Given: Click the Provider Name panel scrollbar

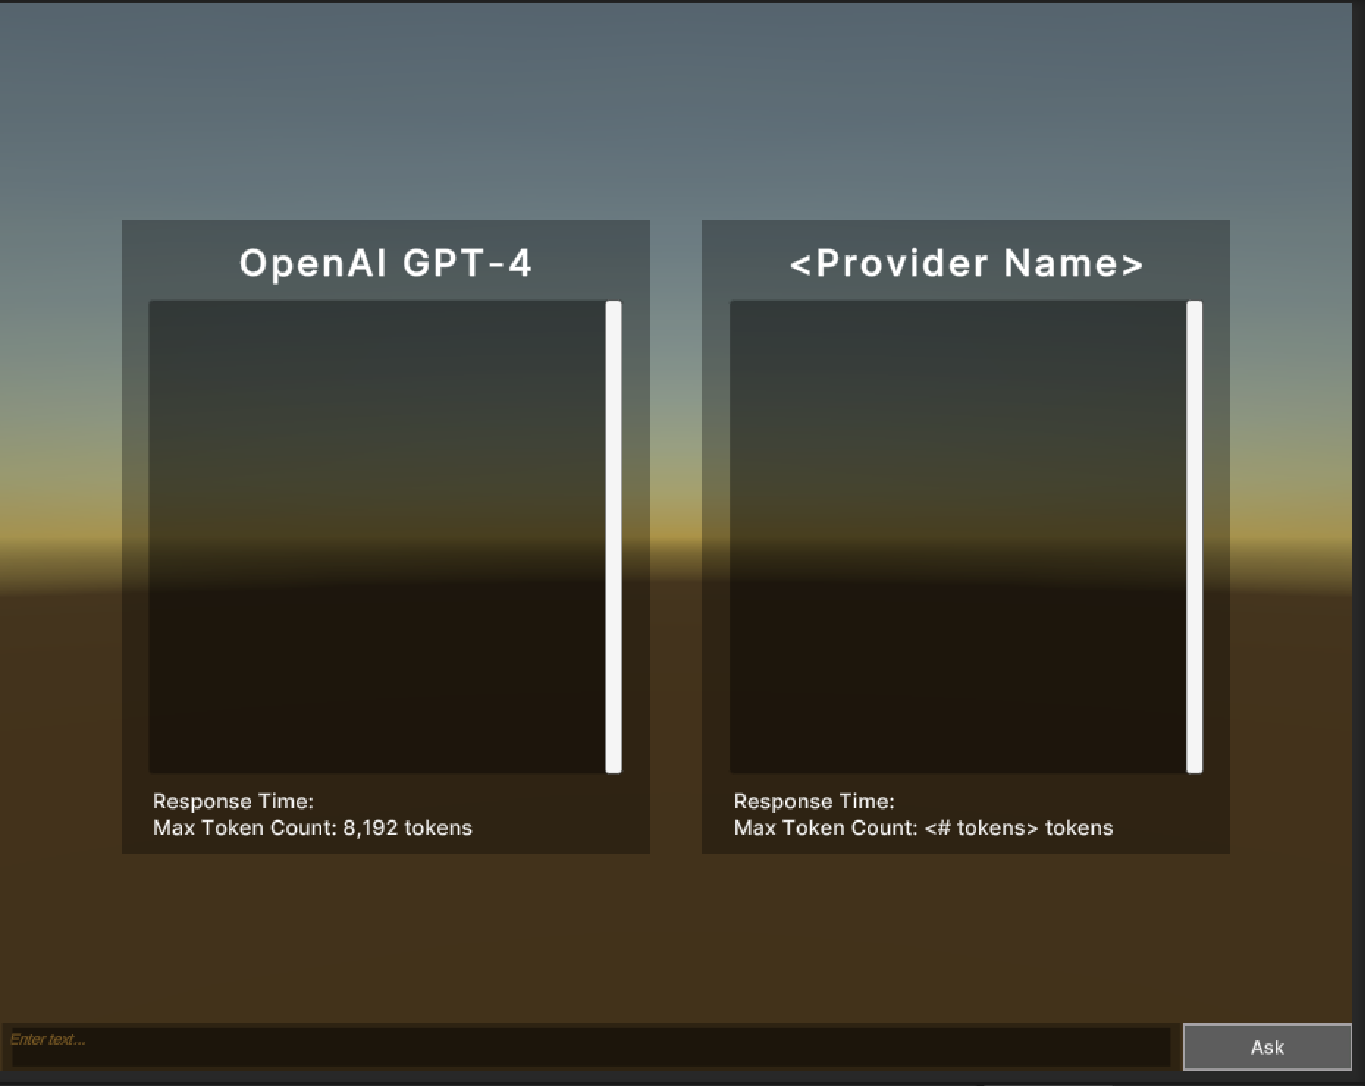Looking at the screenshot, I should click(x=1194, y=537).
